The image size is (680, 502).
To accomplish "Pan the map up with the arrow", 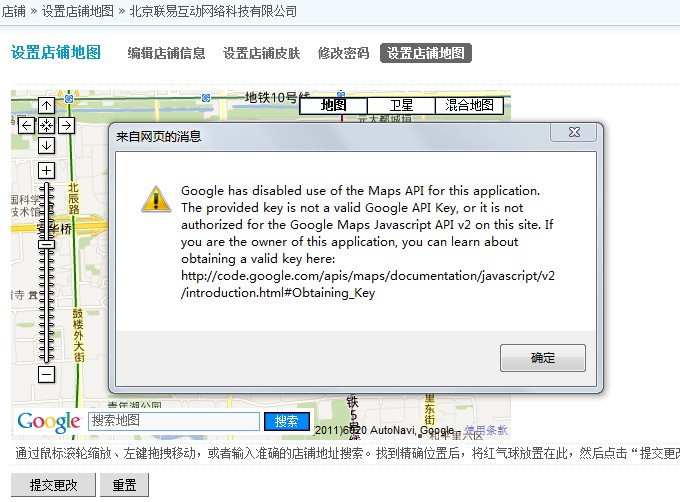I will (46, 105).
